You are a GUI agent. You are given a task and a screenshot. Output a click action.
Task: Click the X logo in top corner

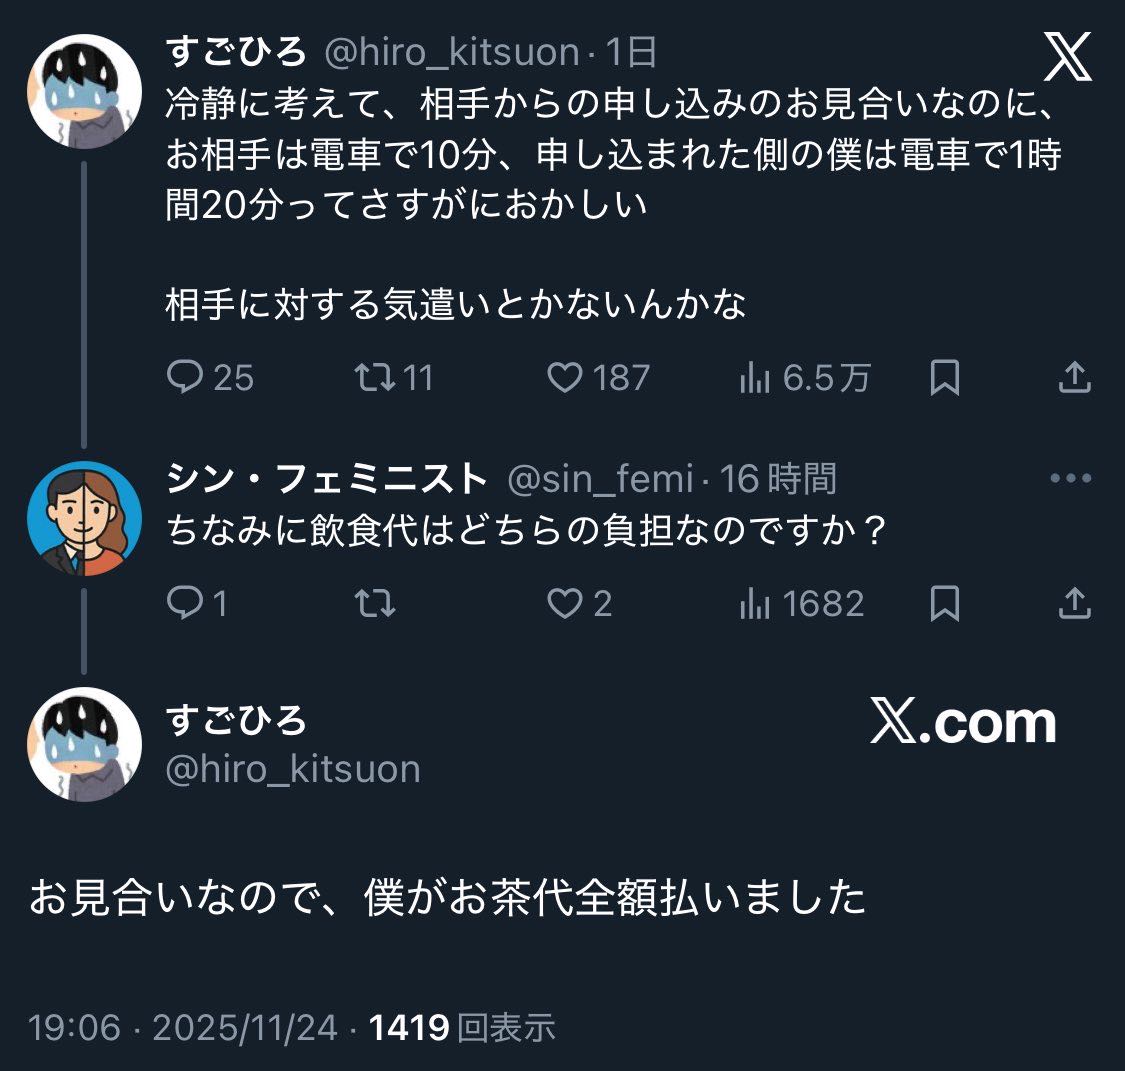(1068, 57)
